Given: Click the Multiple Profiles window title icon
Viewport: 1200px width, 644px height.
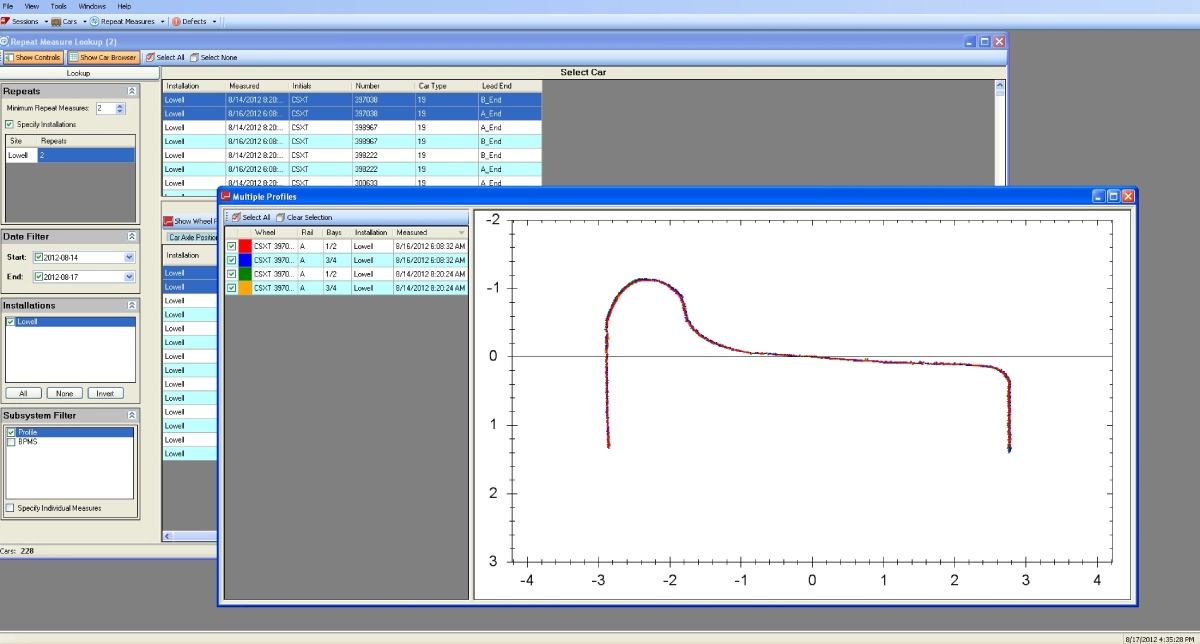Looking at the screenshot, I should (226, 197).
